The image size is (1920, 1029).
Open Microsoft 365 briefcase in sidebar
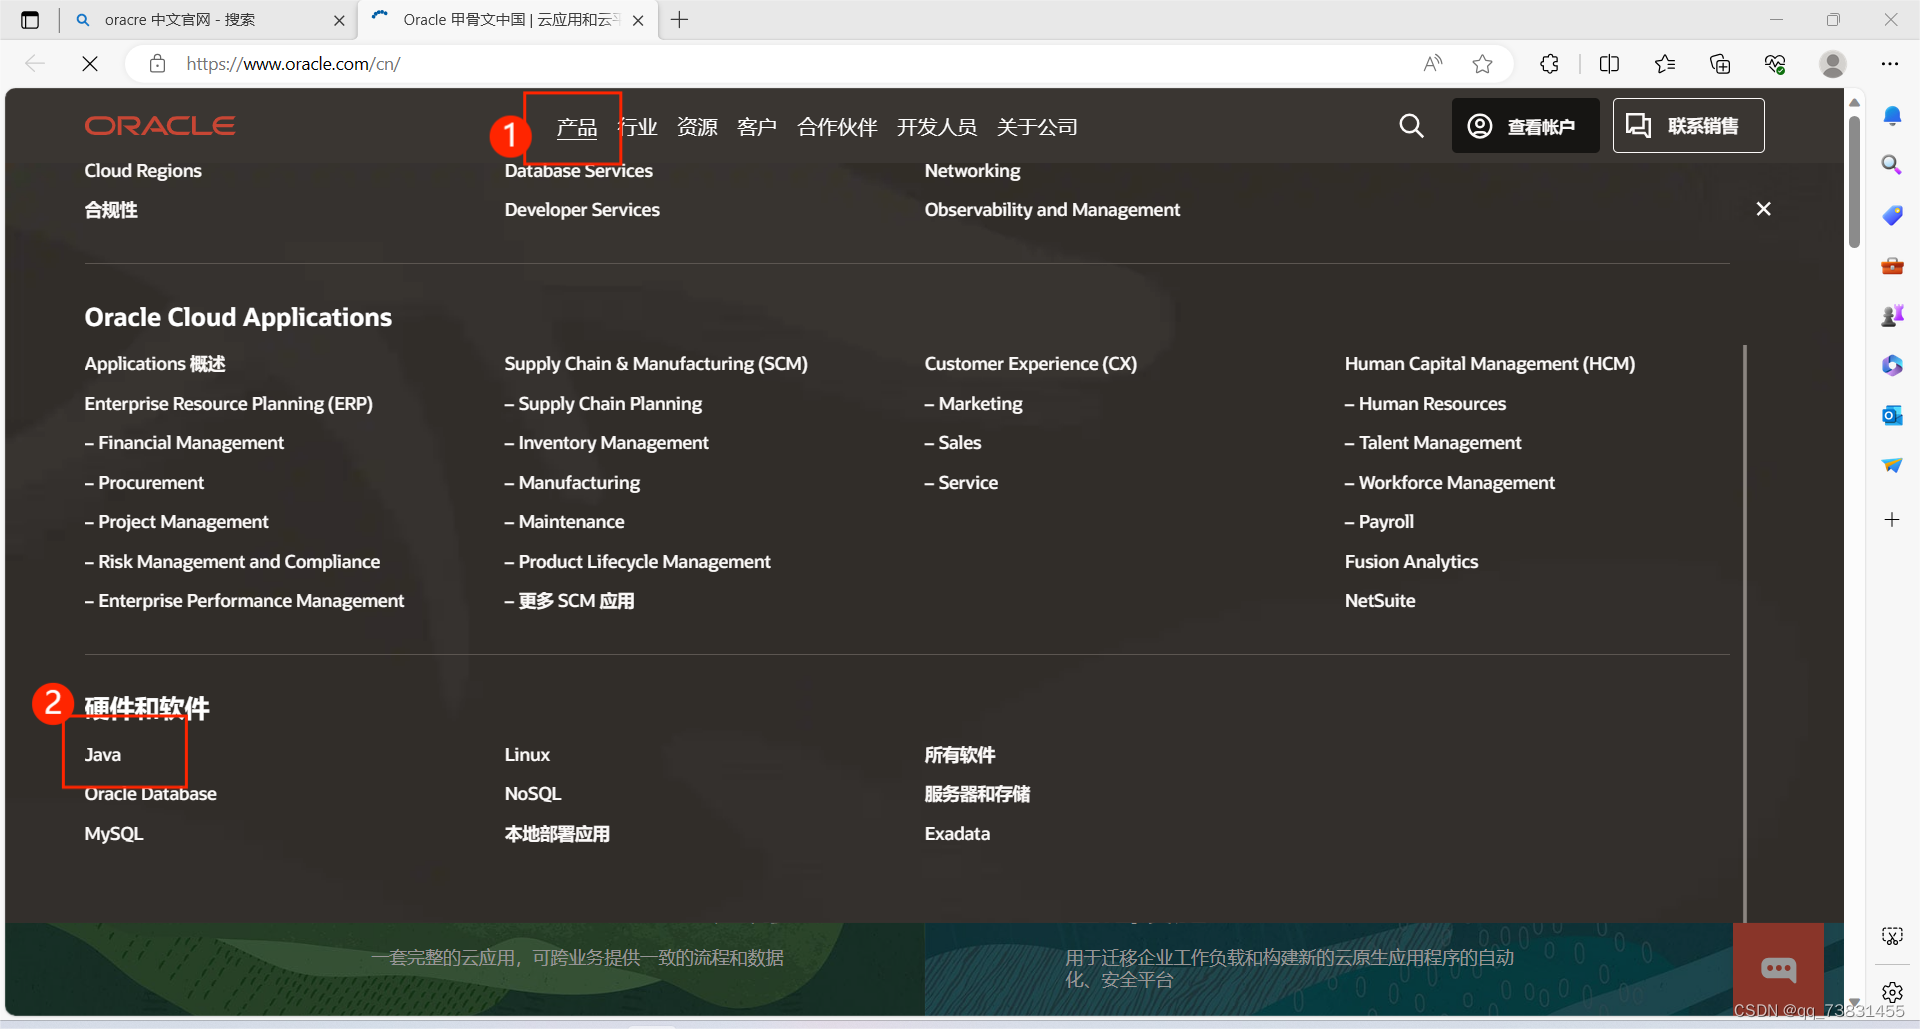tap(1892, 265)
